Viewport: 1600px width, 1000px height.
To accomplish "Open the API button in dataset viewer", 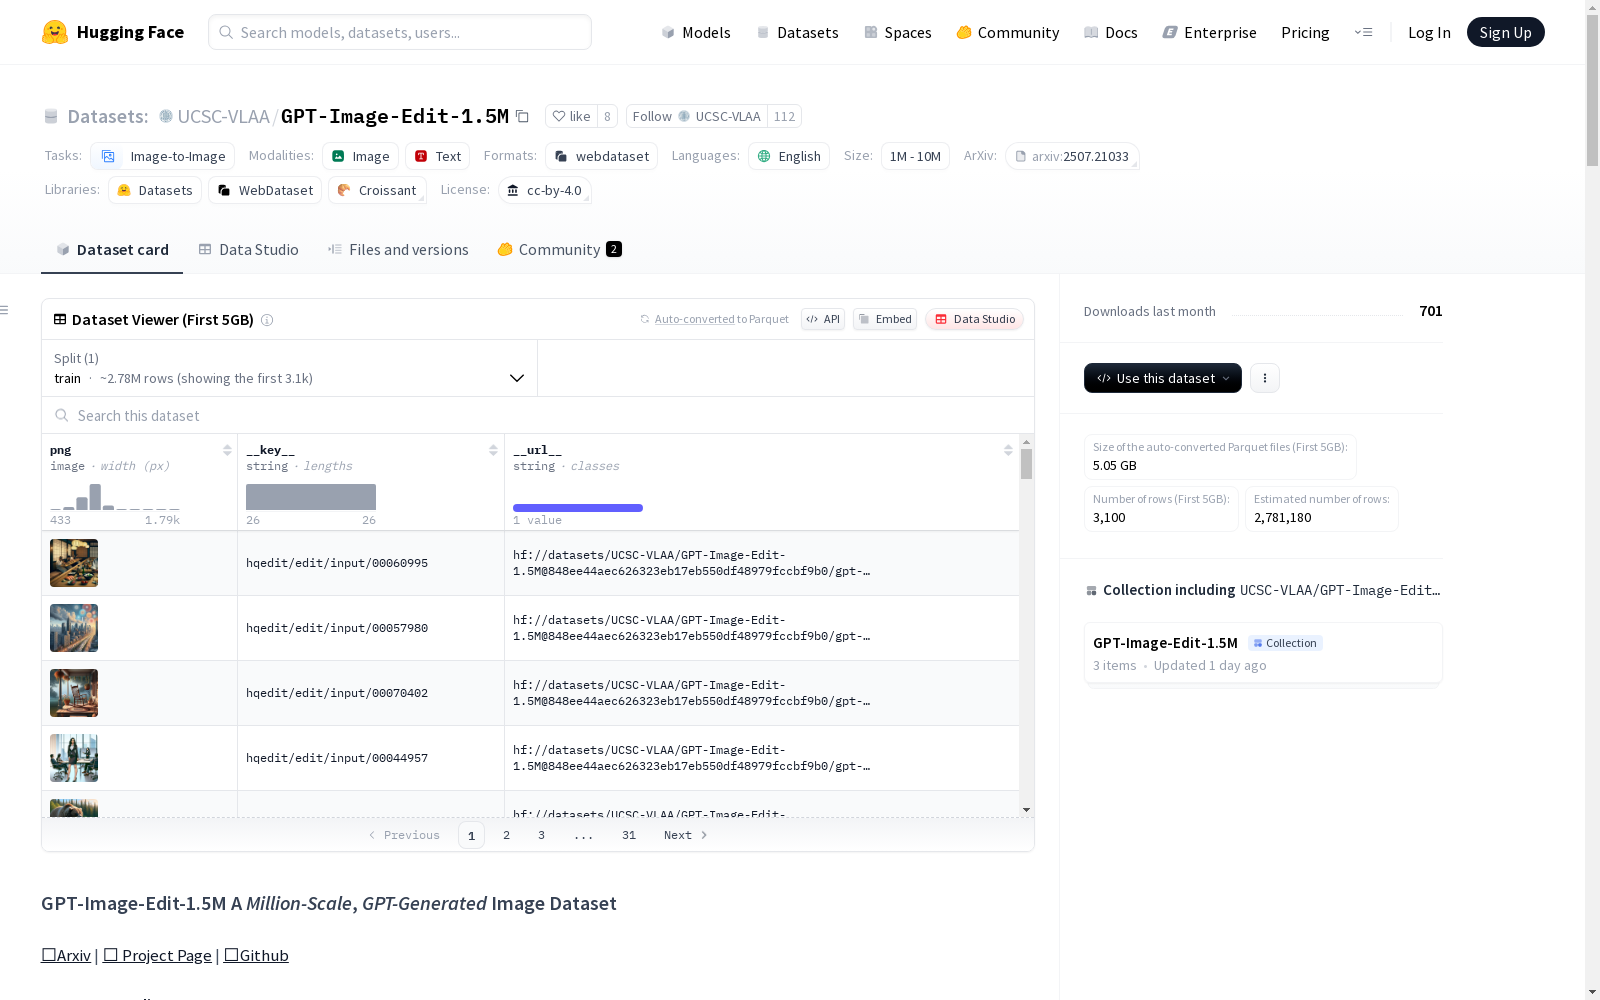I will tap(823, 319).
